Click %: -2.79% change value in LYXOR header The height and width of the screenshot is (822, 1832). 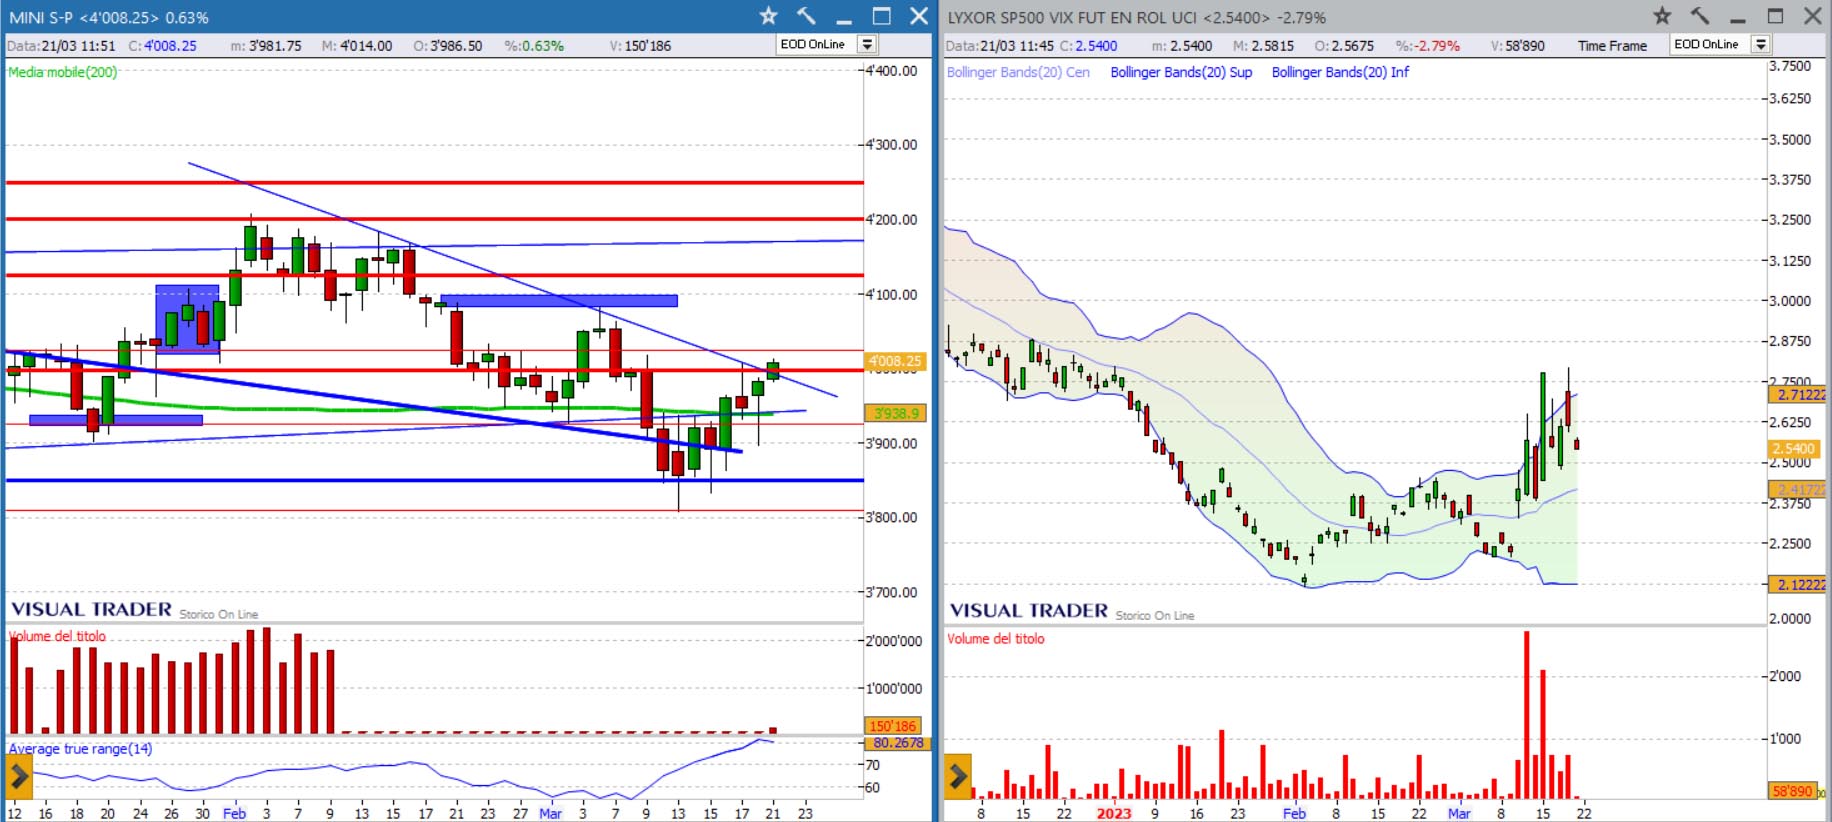coord(1427,46)
